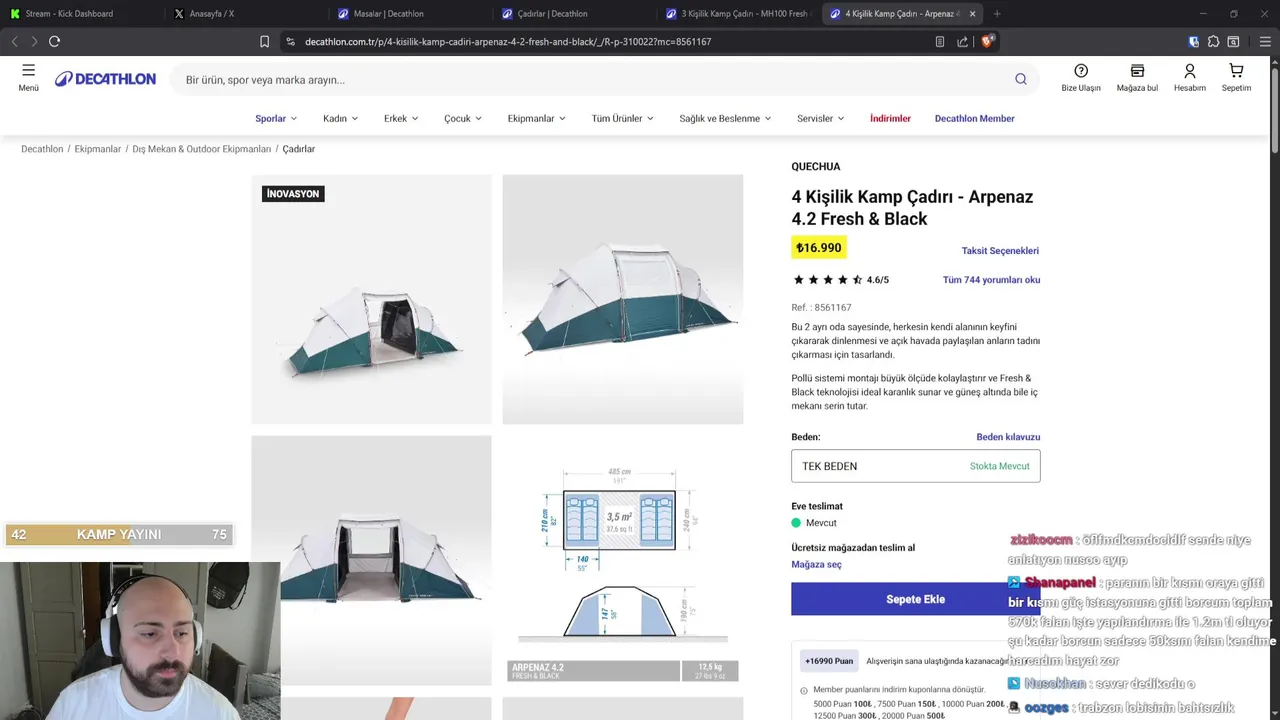
Task: Switch to 3 Kişilik Kamp Çadırı MH100 tab
Action: tap(738, 14)
